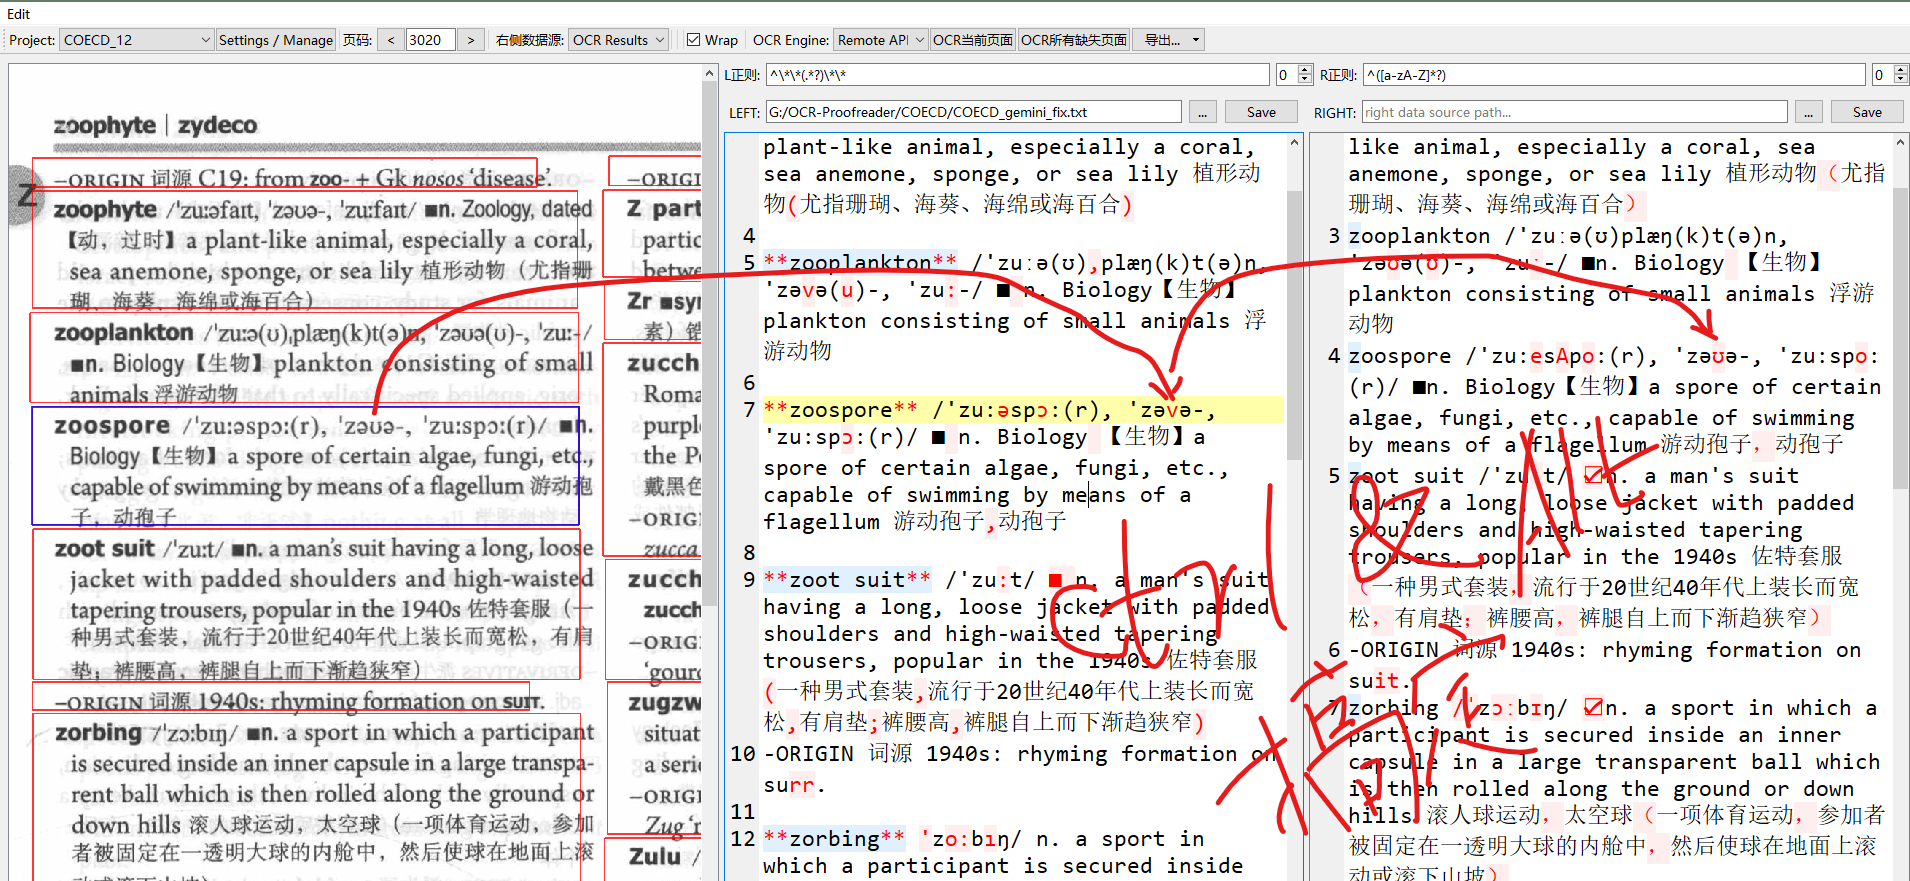The width and height of the screenshot is (1910, 881).
Task: Click the browse button for the LEFT file path
Action: 1203,112
